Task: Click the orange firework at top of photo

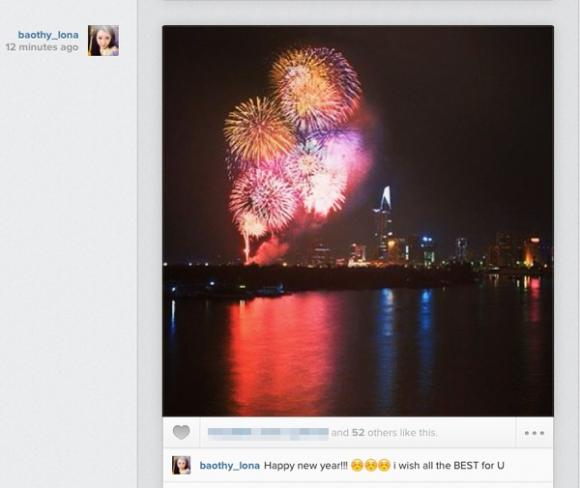Action: [314, 87]
